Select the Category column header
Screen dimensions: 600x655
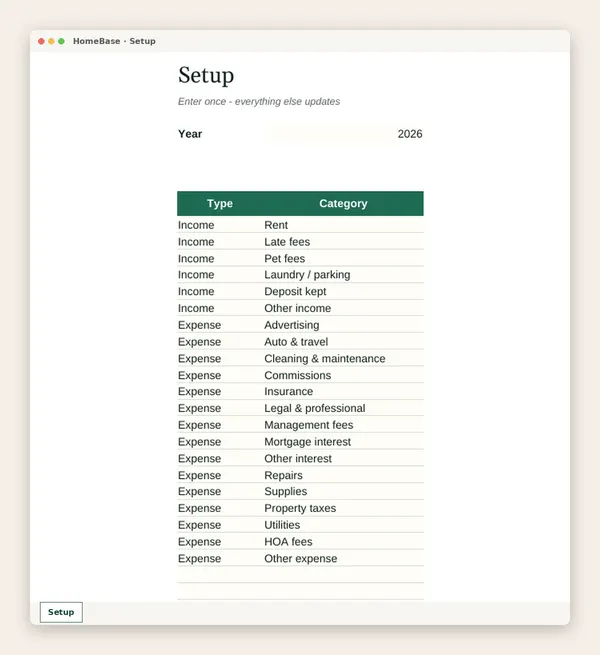pos(343,203)
